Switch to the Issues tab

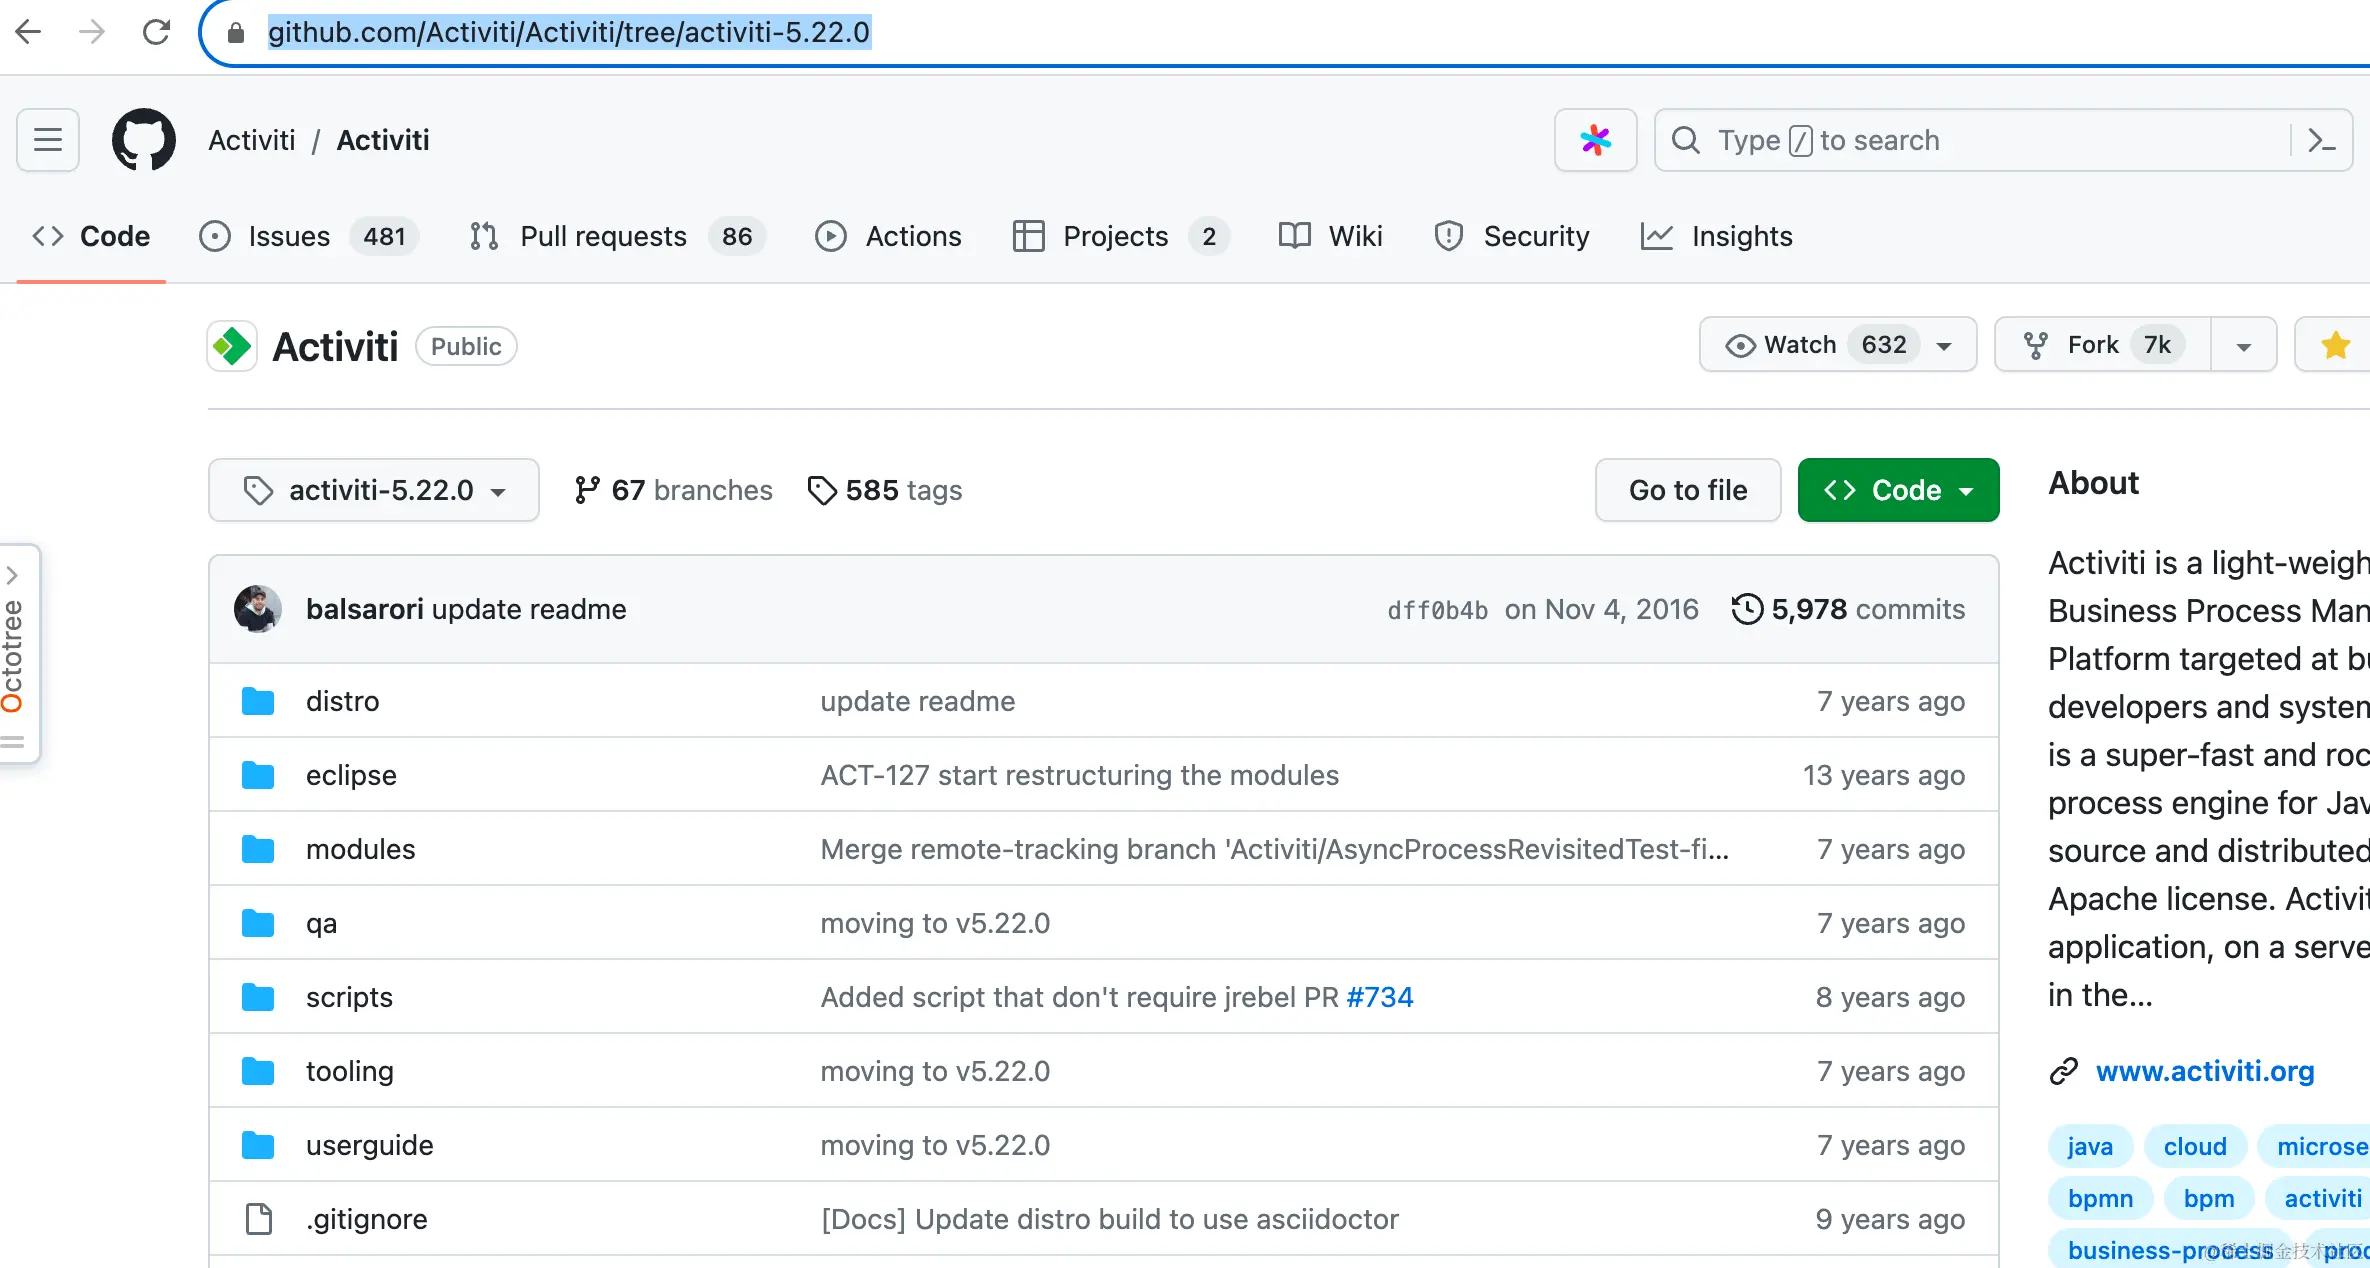[289, 236]
